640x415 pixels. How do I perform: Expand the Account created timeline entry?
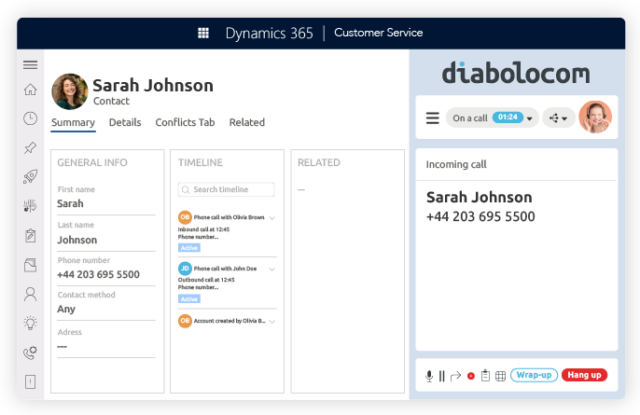pos(272,322)
